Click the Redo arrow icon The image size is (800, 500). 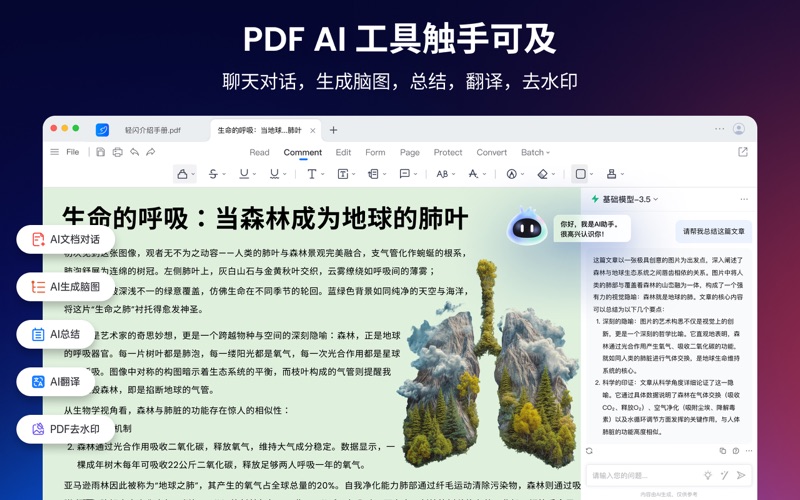pos(151,152)
